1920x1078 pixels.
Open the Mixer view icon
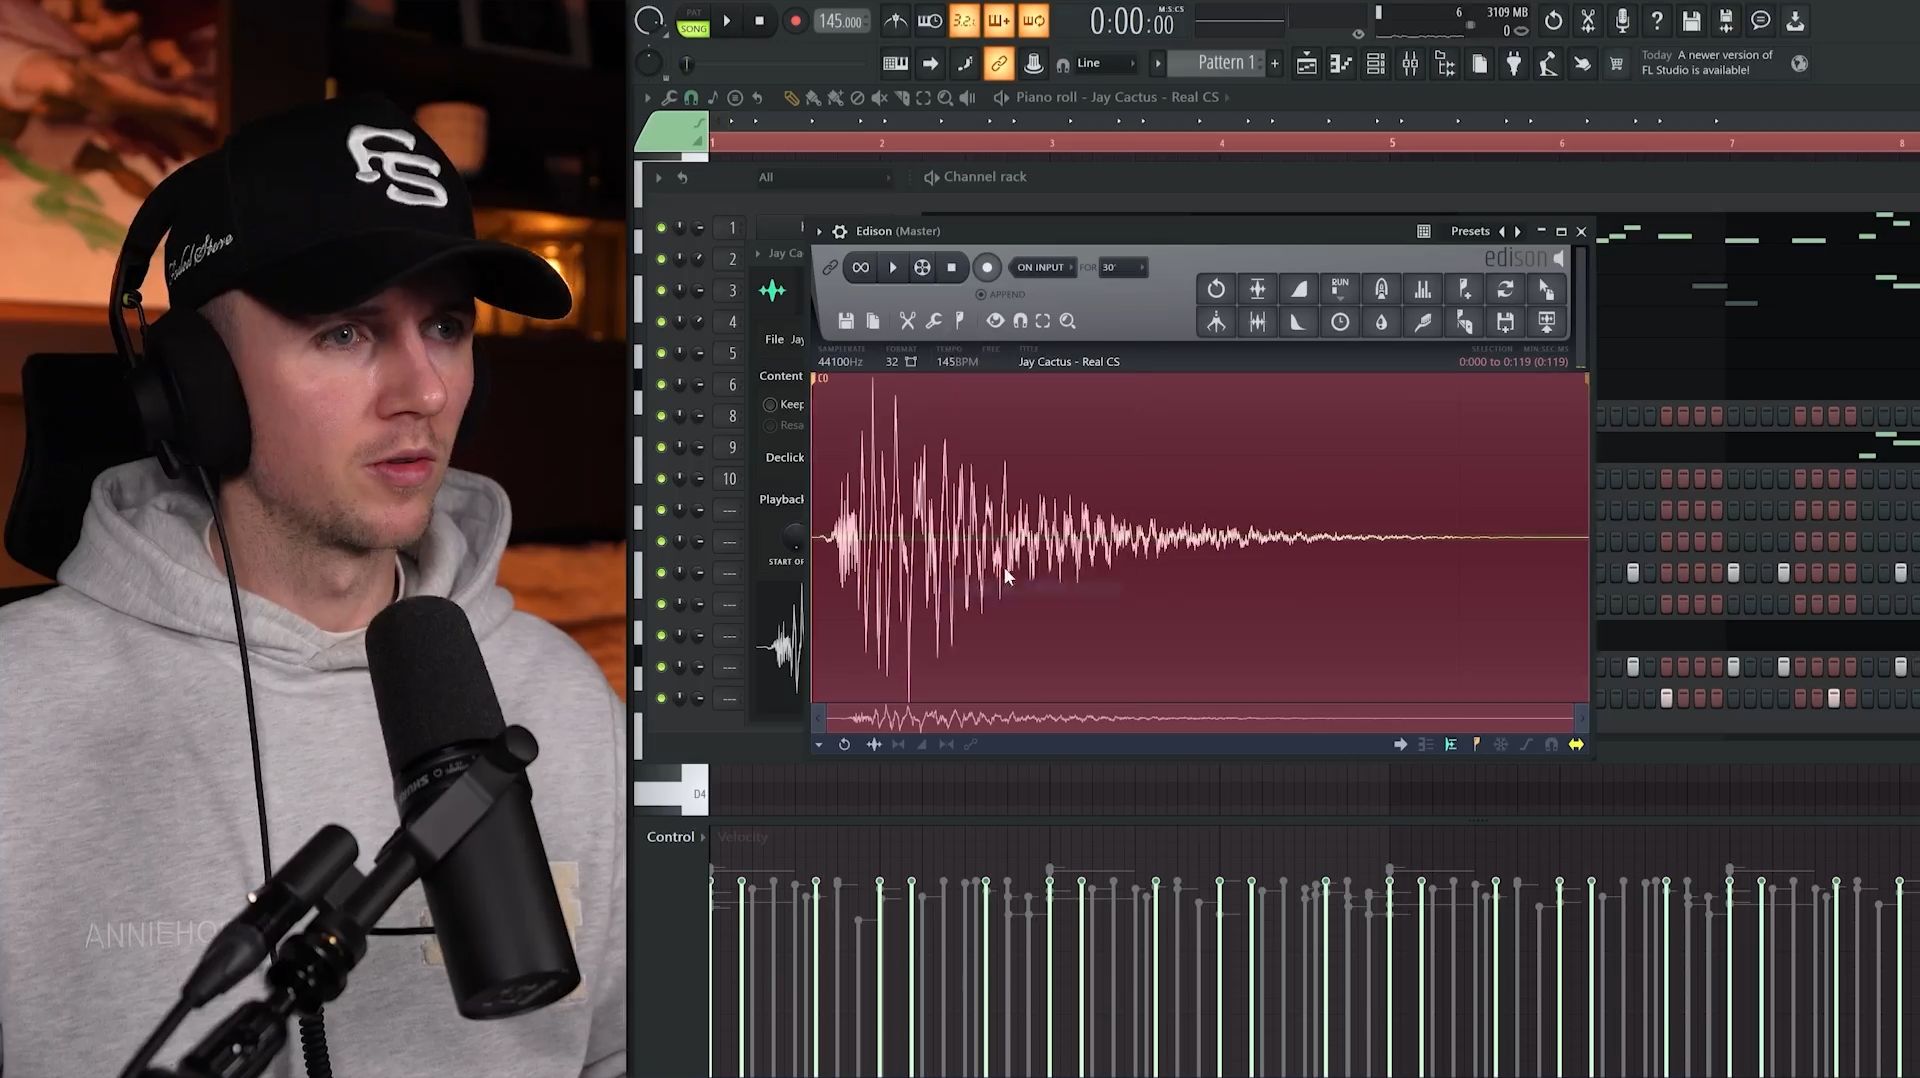click(1410, 64)
